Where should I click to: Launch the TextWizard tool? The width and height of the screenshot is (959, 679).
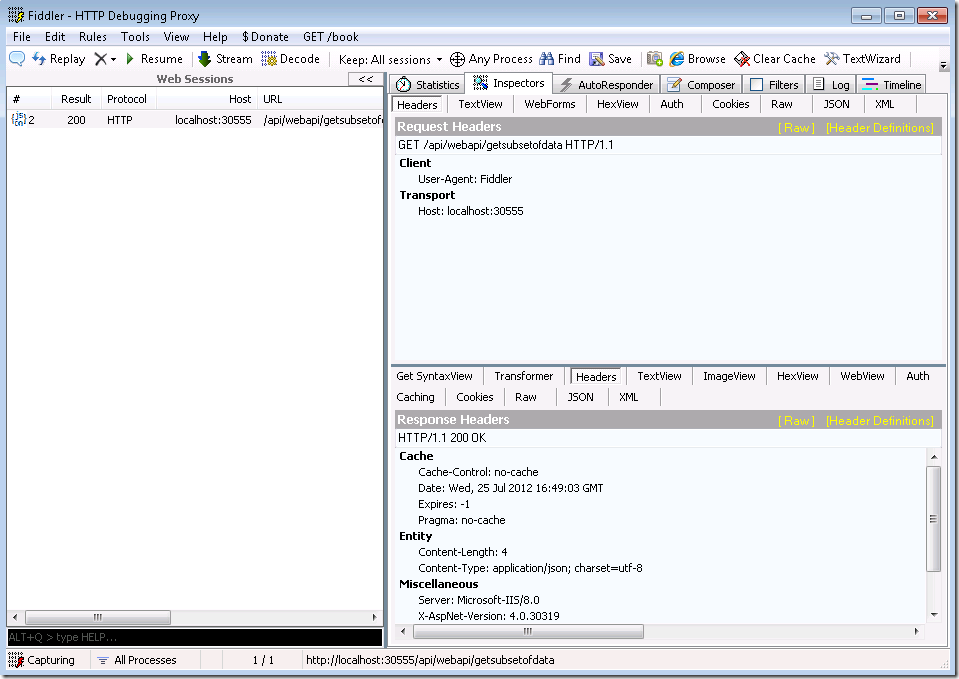click(x=862, y=59)
